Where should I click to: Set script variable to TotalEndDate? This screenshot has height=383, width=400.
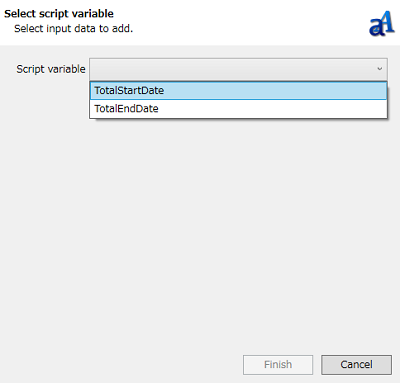(x=238, y=109)
